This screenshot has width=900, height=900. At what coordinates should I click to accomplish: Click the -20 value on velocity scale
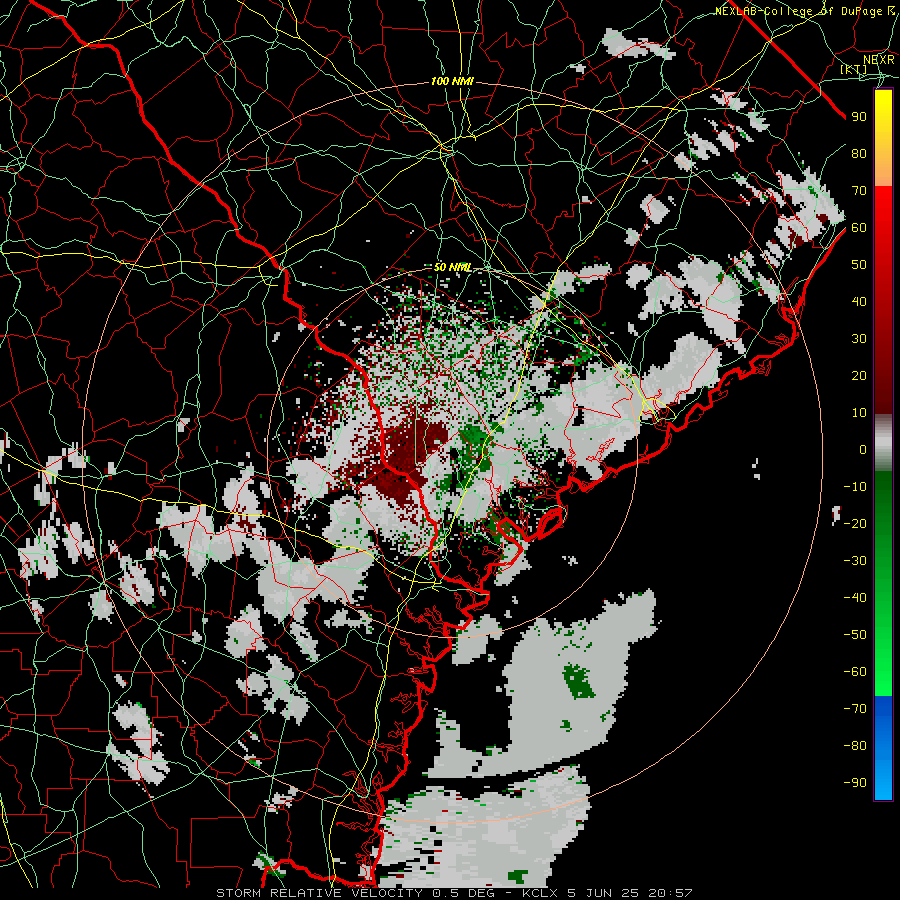tap(855, 523)
